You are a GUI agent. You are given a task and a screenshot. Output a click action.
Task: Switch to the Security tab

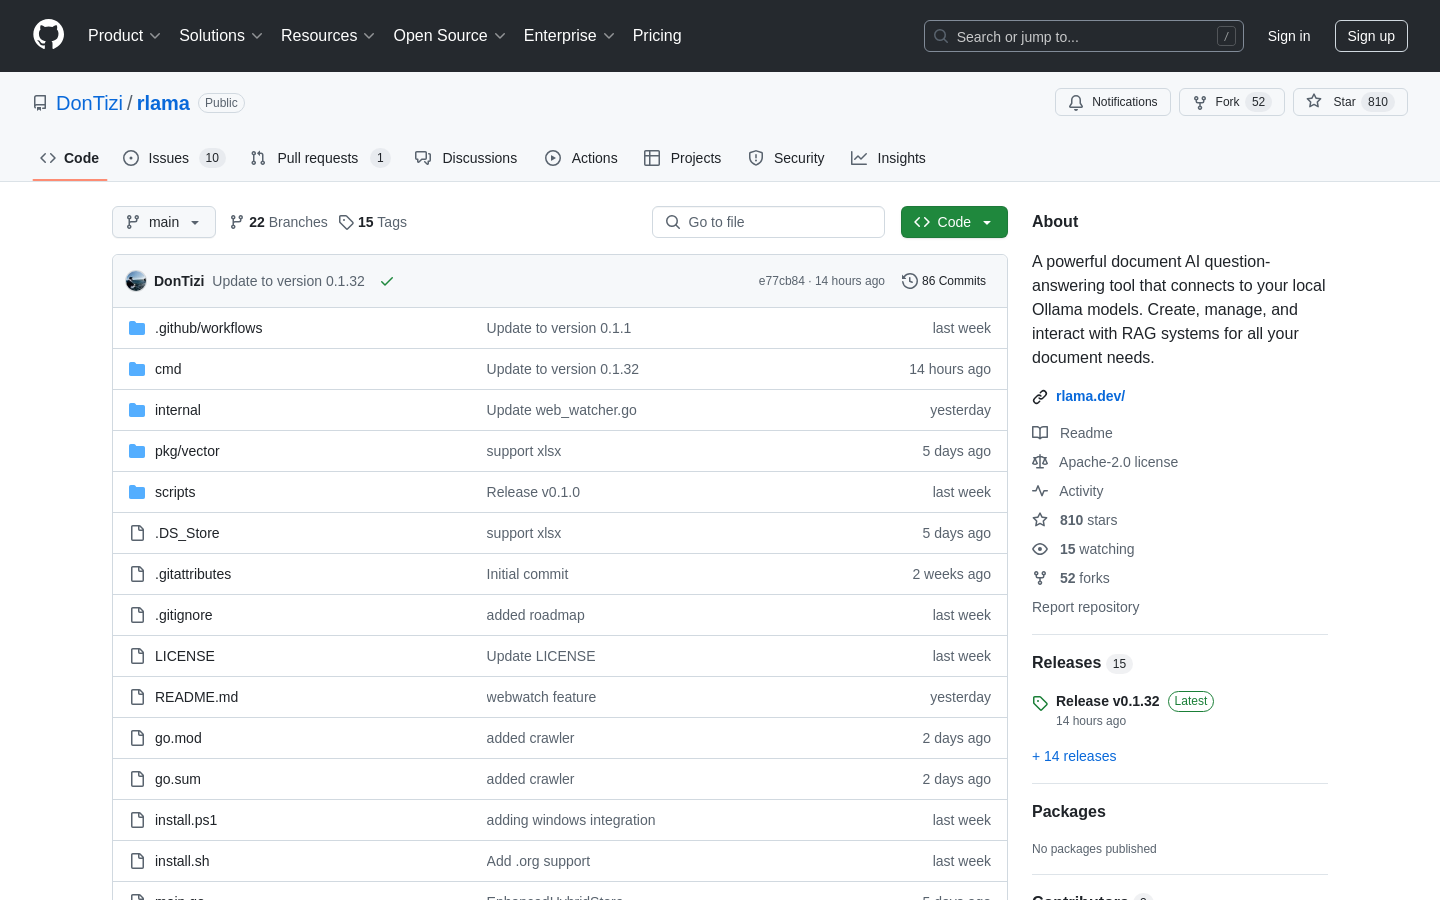pos(786,158)
